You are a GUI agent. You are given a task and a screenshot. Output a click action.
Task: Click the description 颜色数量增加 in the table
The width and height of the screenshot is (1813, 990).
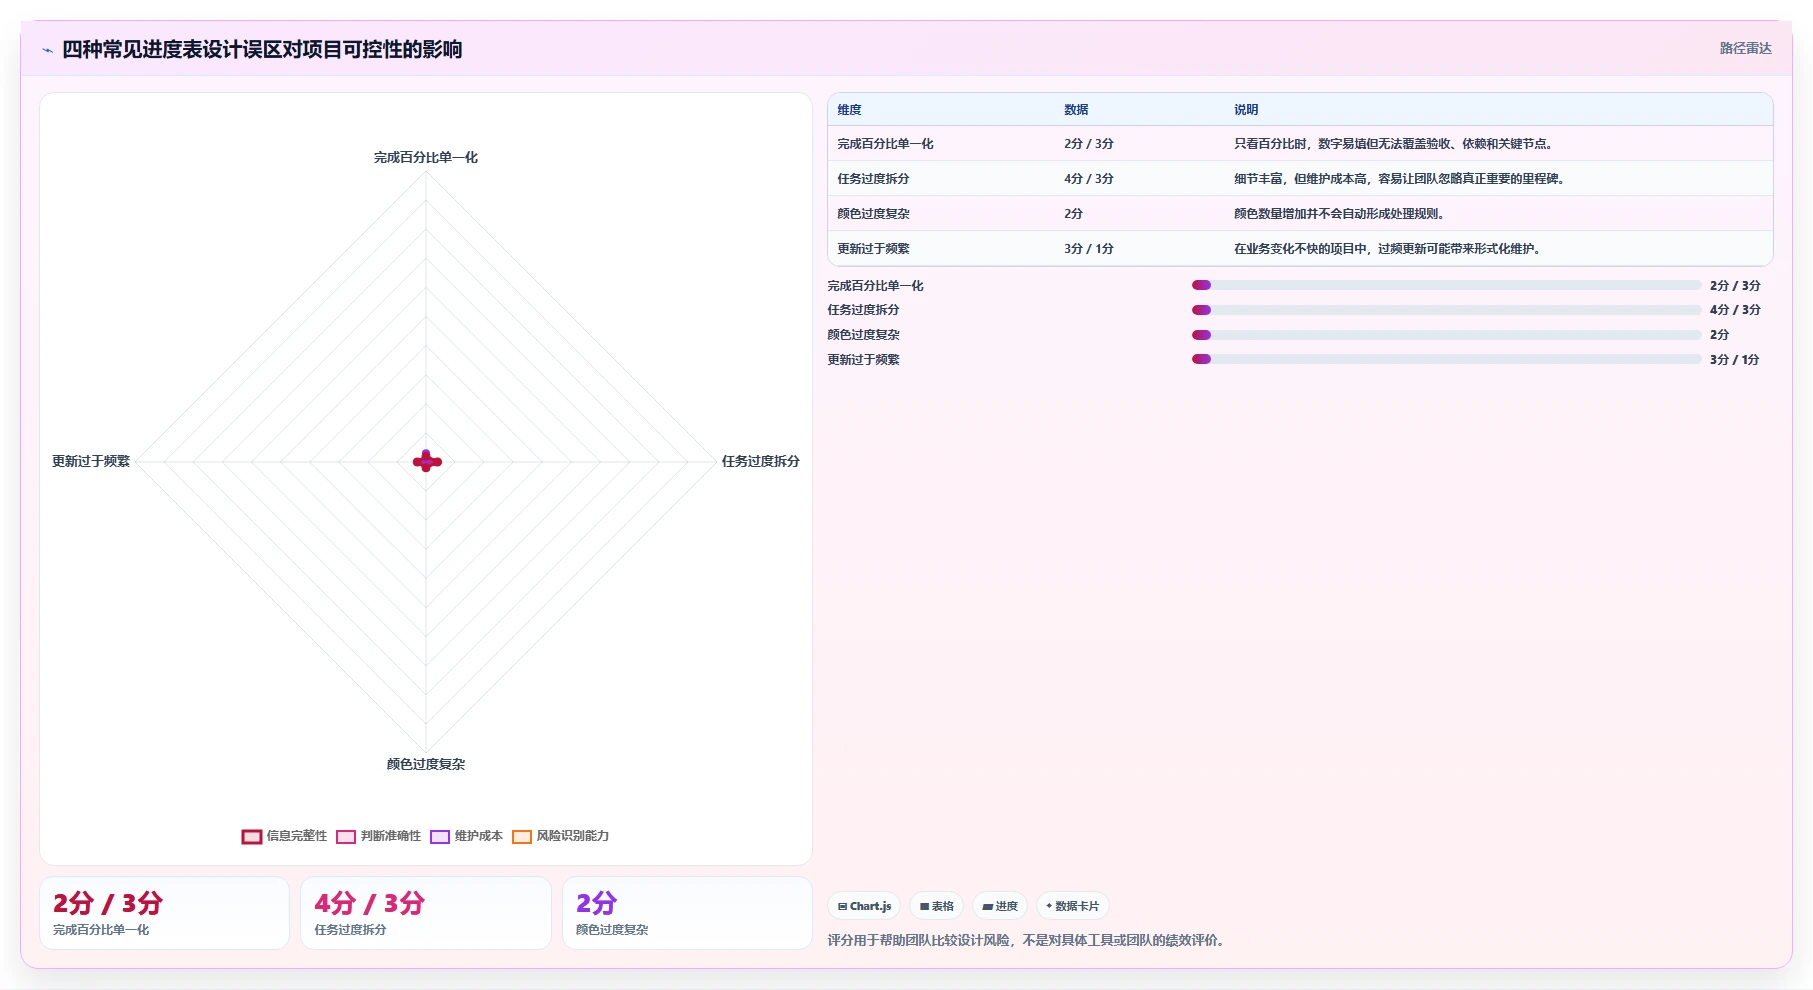pos(1339,214)
